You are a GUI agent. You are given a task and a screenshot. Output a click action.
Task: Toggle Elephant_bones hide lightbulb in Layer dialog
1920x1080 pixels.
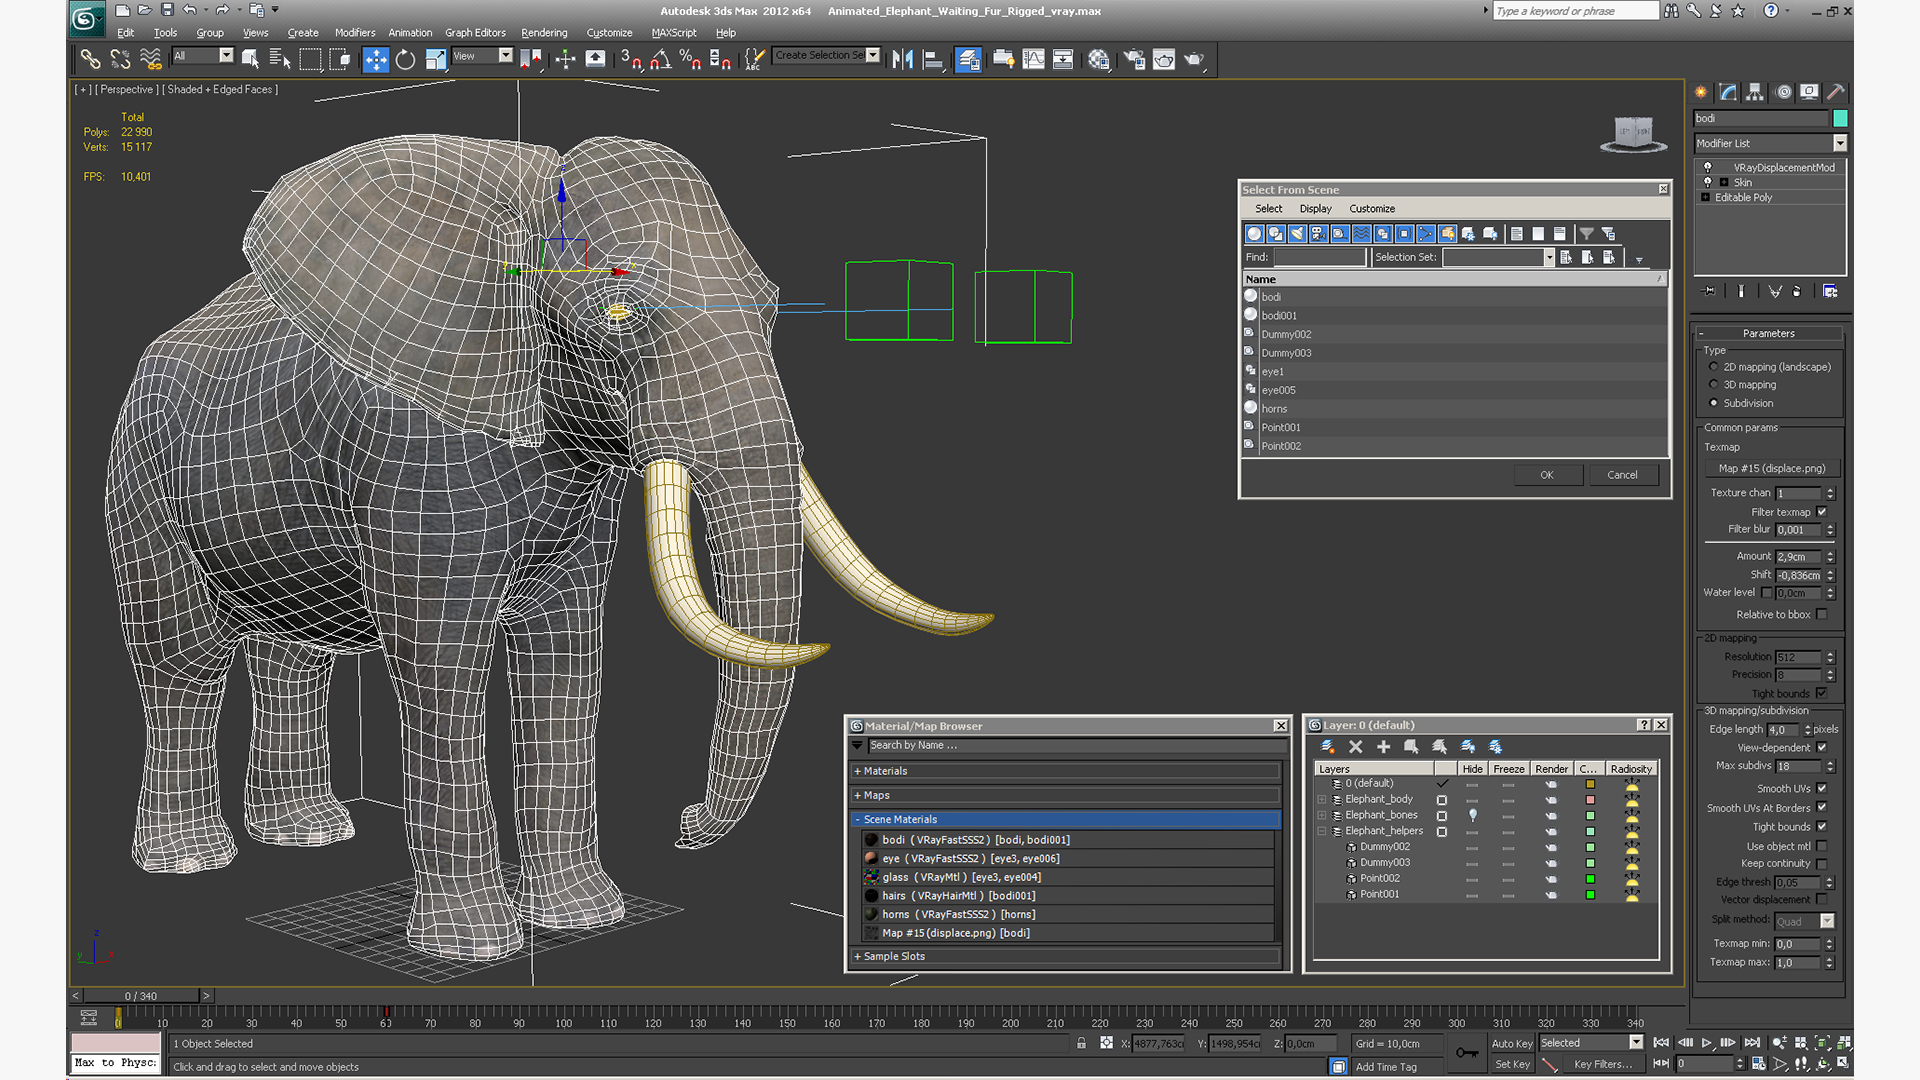click(1472, 815)
